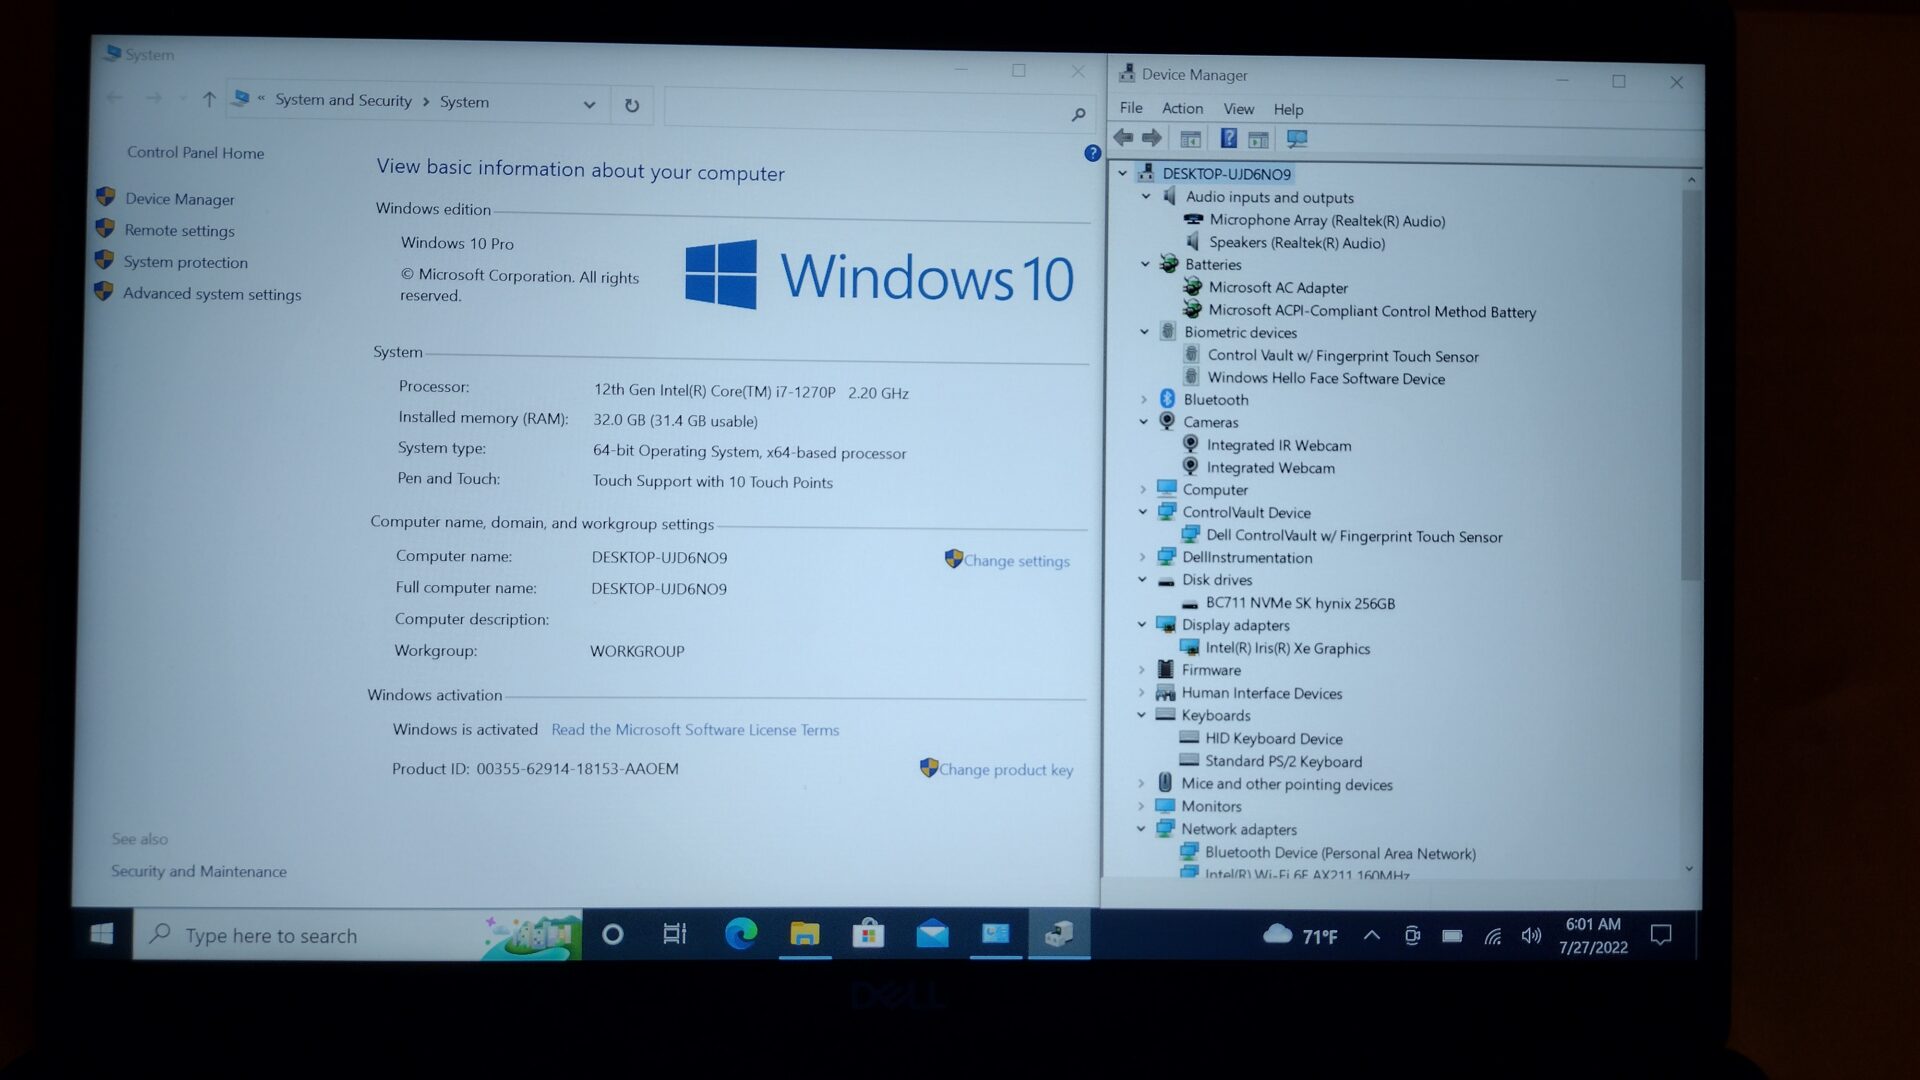The width and height of the screenshot is (1920, 1080).
Task: Expand the Computer node
Action: point(1143,489)
